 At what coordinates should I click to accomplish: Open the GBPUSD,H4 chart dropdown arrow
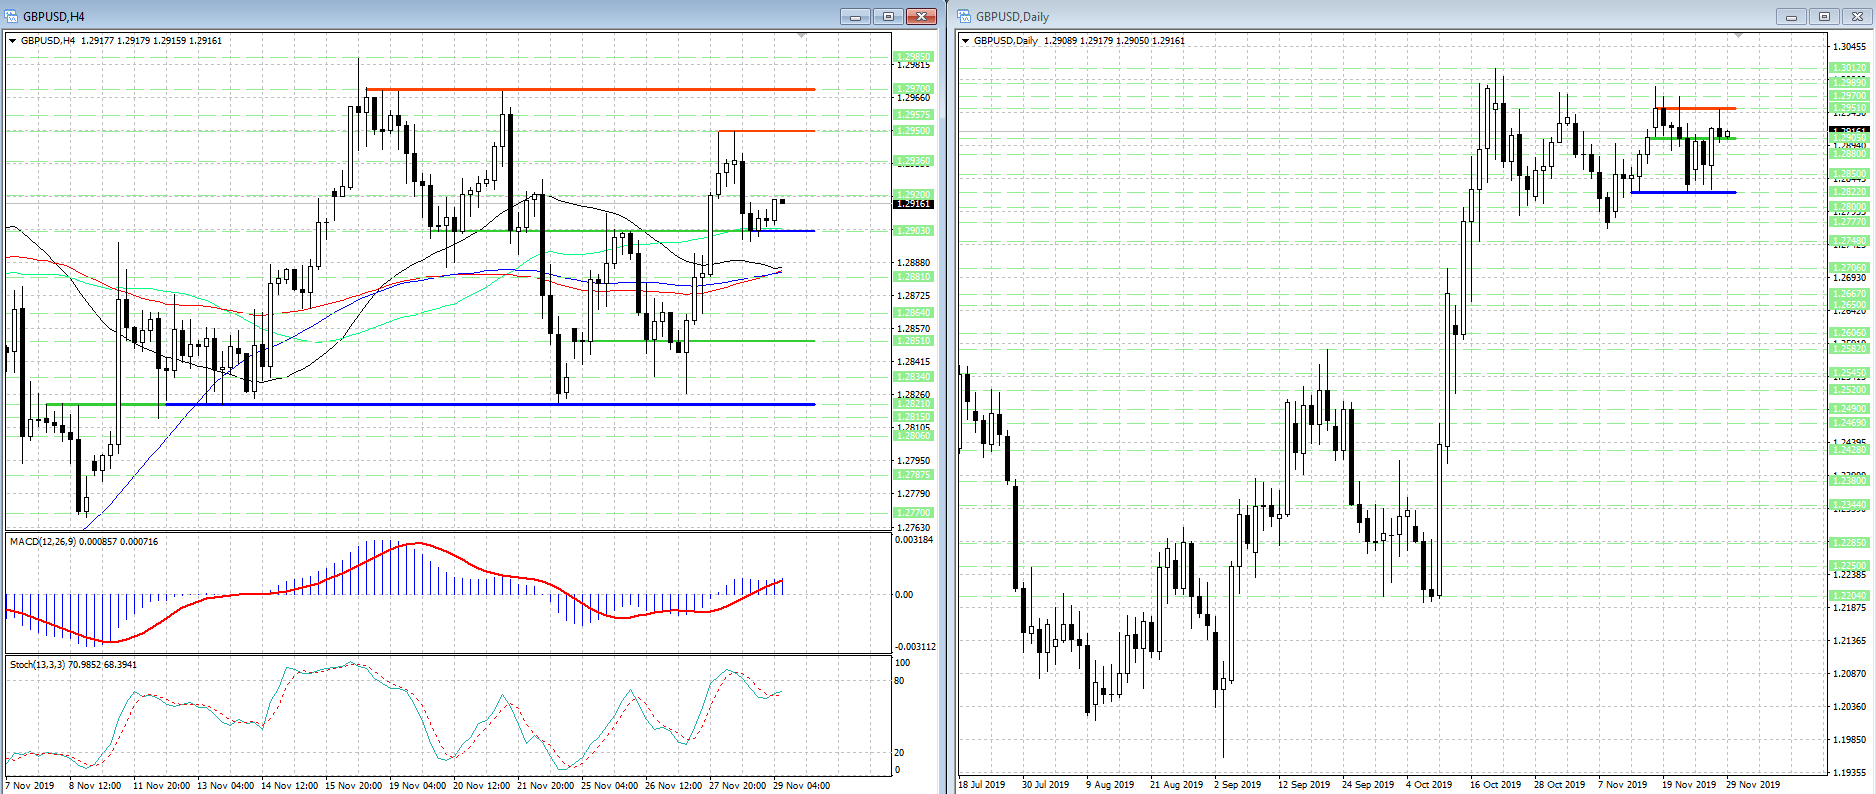(12, 41)
